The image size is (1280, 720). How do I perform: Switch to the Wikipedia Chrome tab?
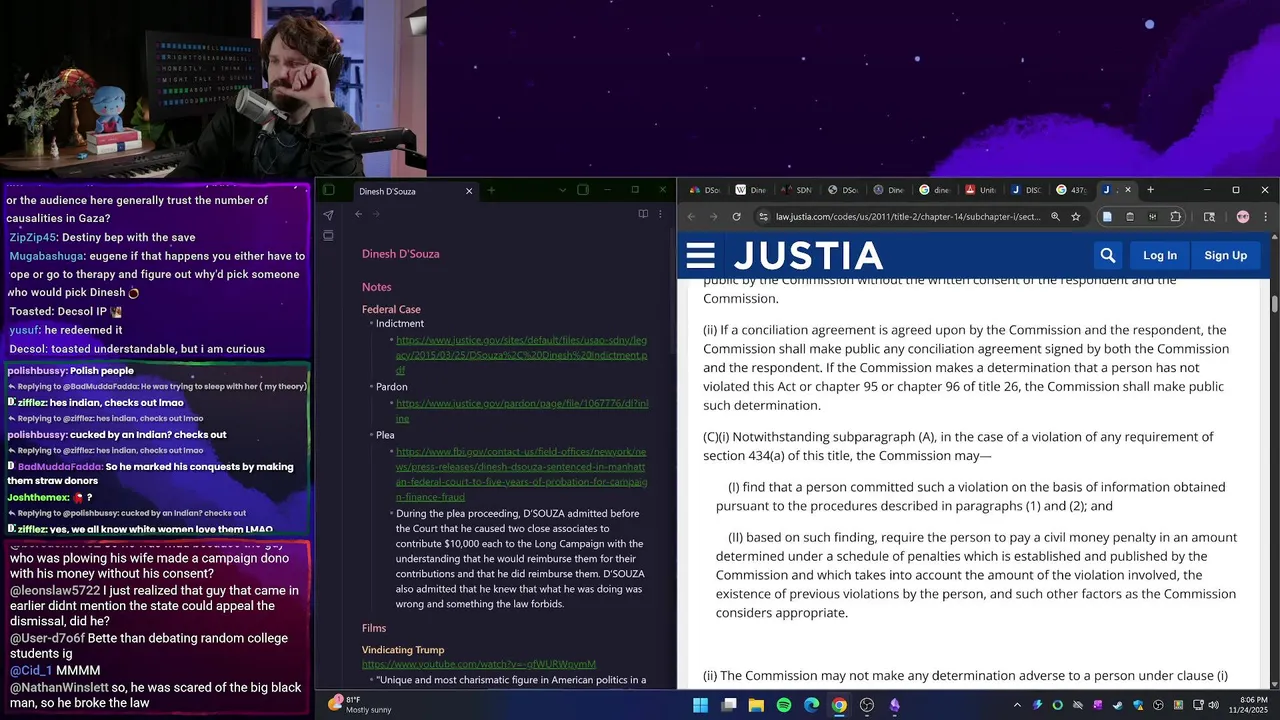(x=751, y=190)
